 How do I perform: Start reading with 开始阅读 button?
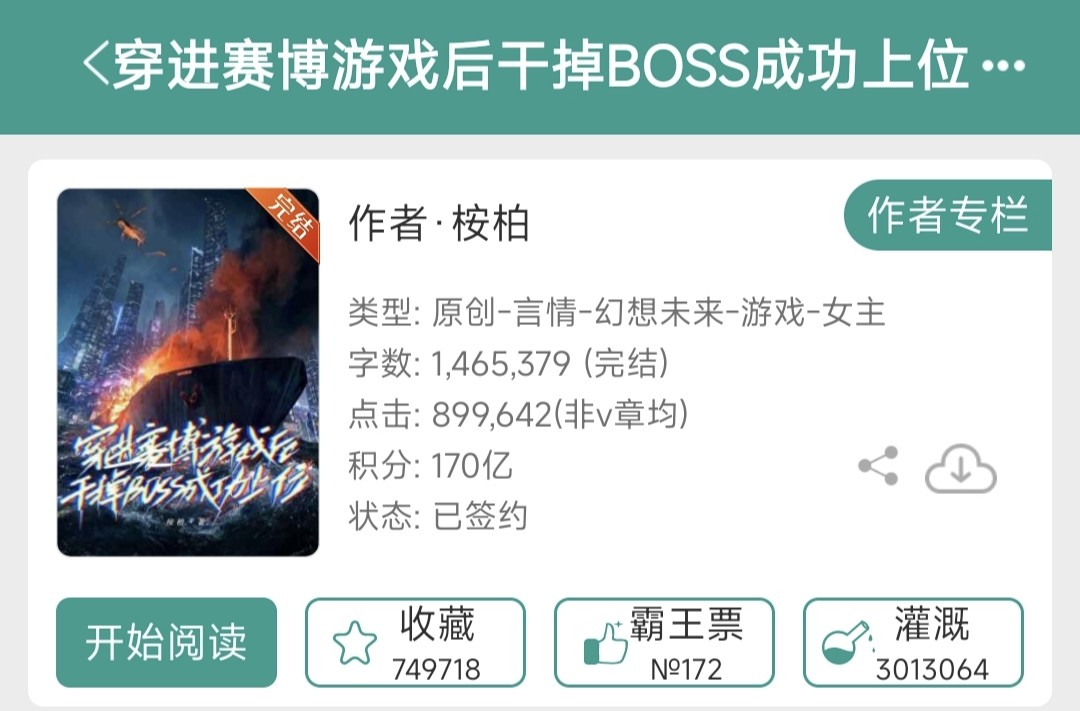point(166,642)
